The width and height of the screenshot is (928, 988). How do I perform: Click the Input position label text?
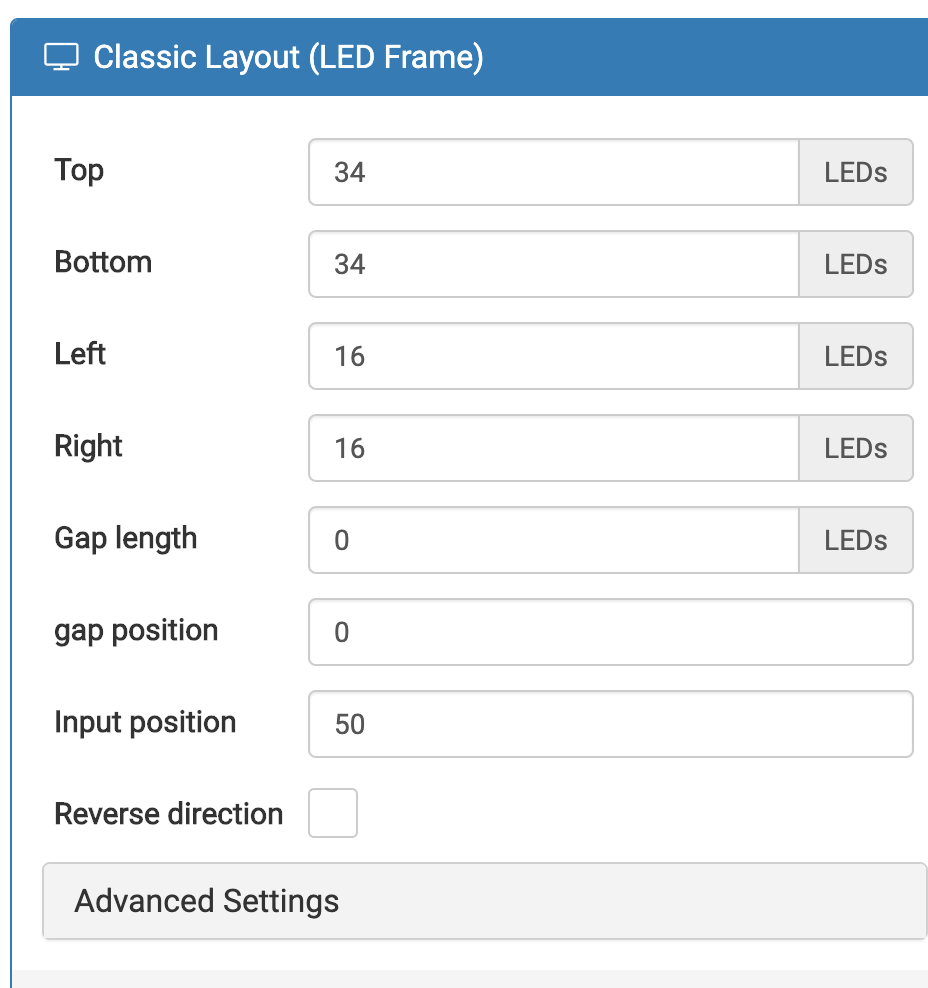click(145, 722)
